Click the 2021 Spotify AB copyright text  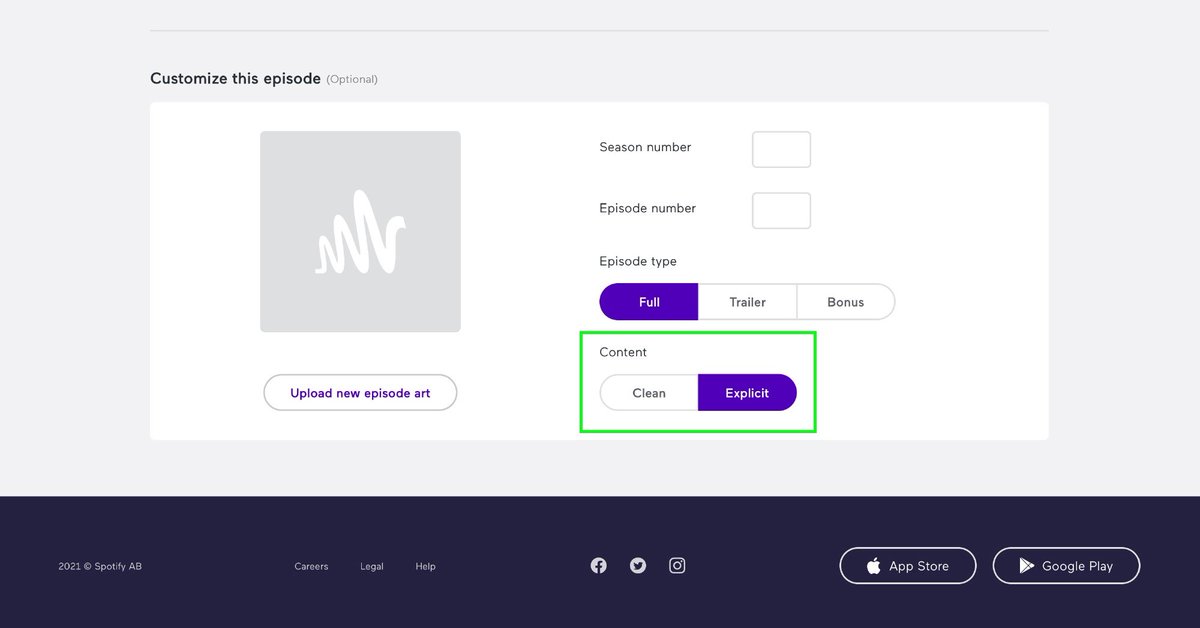point(100,565)
